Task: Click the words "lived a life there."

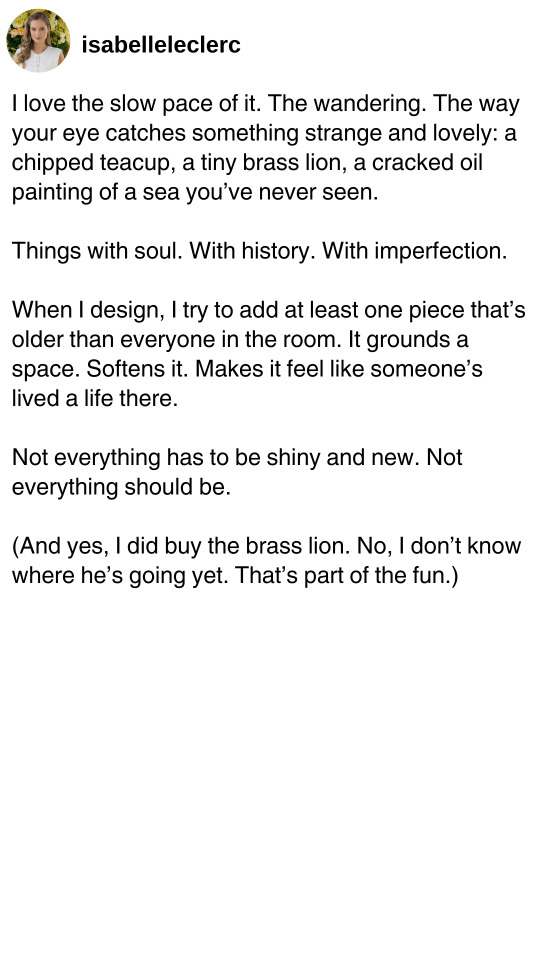Action: [x=95, y=399]
